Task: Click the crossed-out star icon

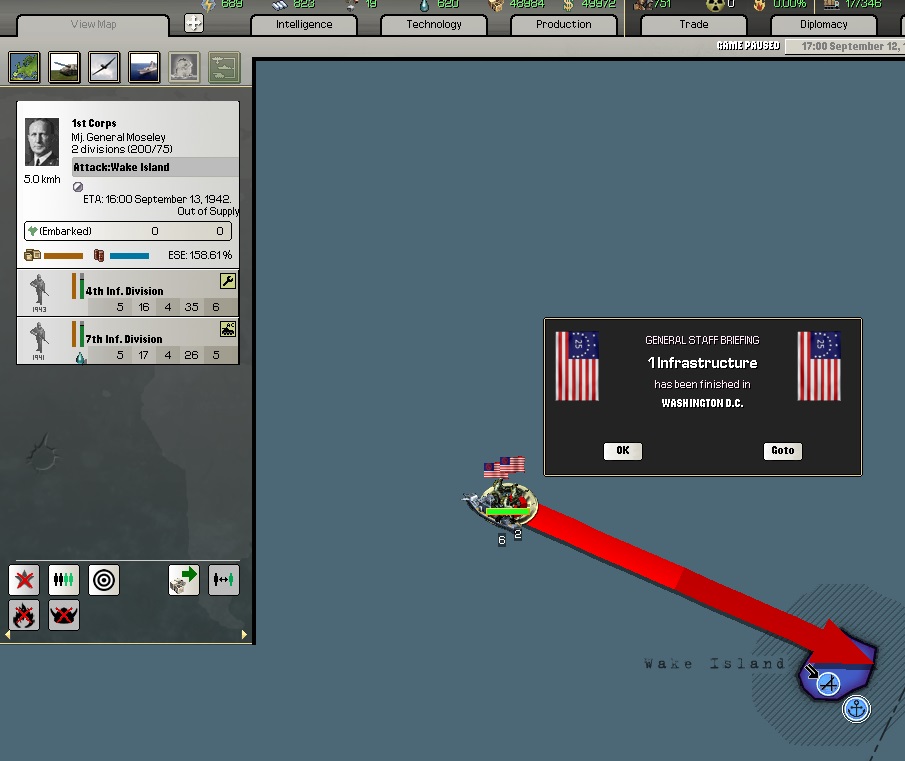Action: tap(24, 580)
